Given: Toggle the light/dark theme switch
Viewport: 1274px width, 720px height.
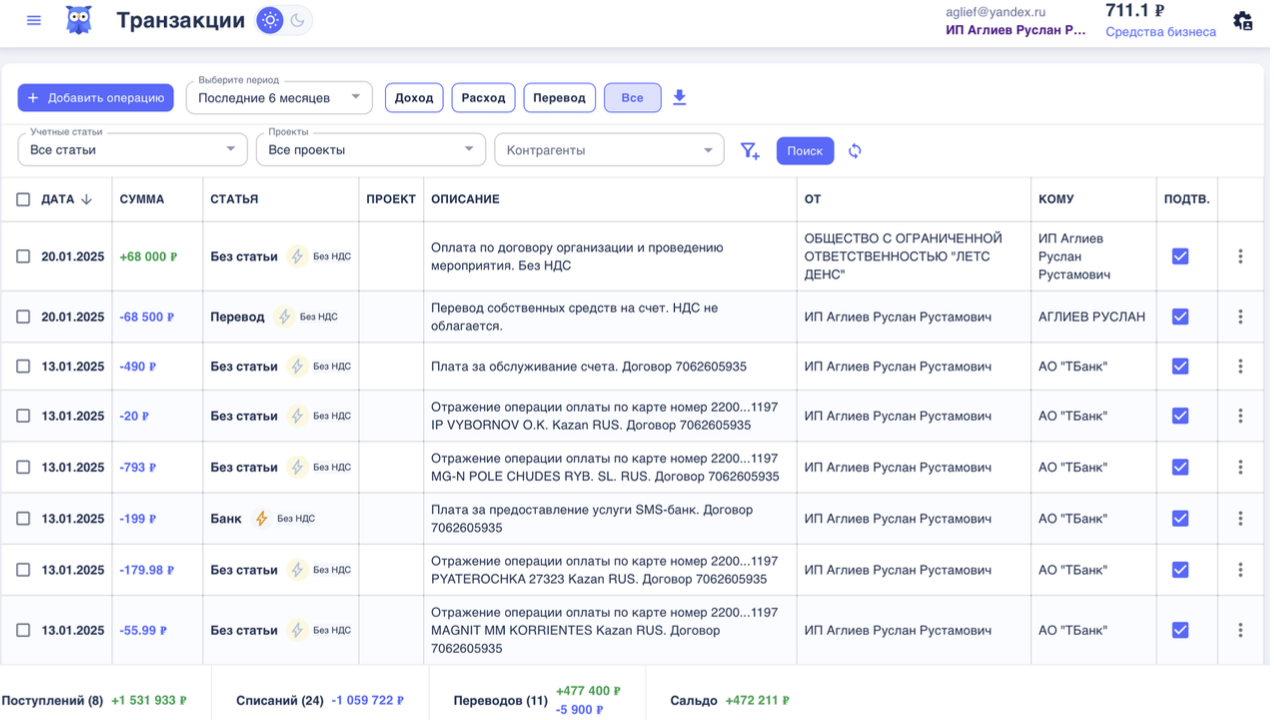Looking at the screenshot, I should tap(284, 20).
